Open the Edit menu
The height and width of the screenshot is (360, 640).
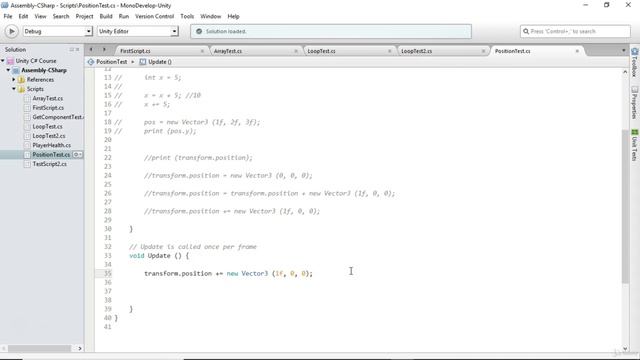click(x=23, y=16)
